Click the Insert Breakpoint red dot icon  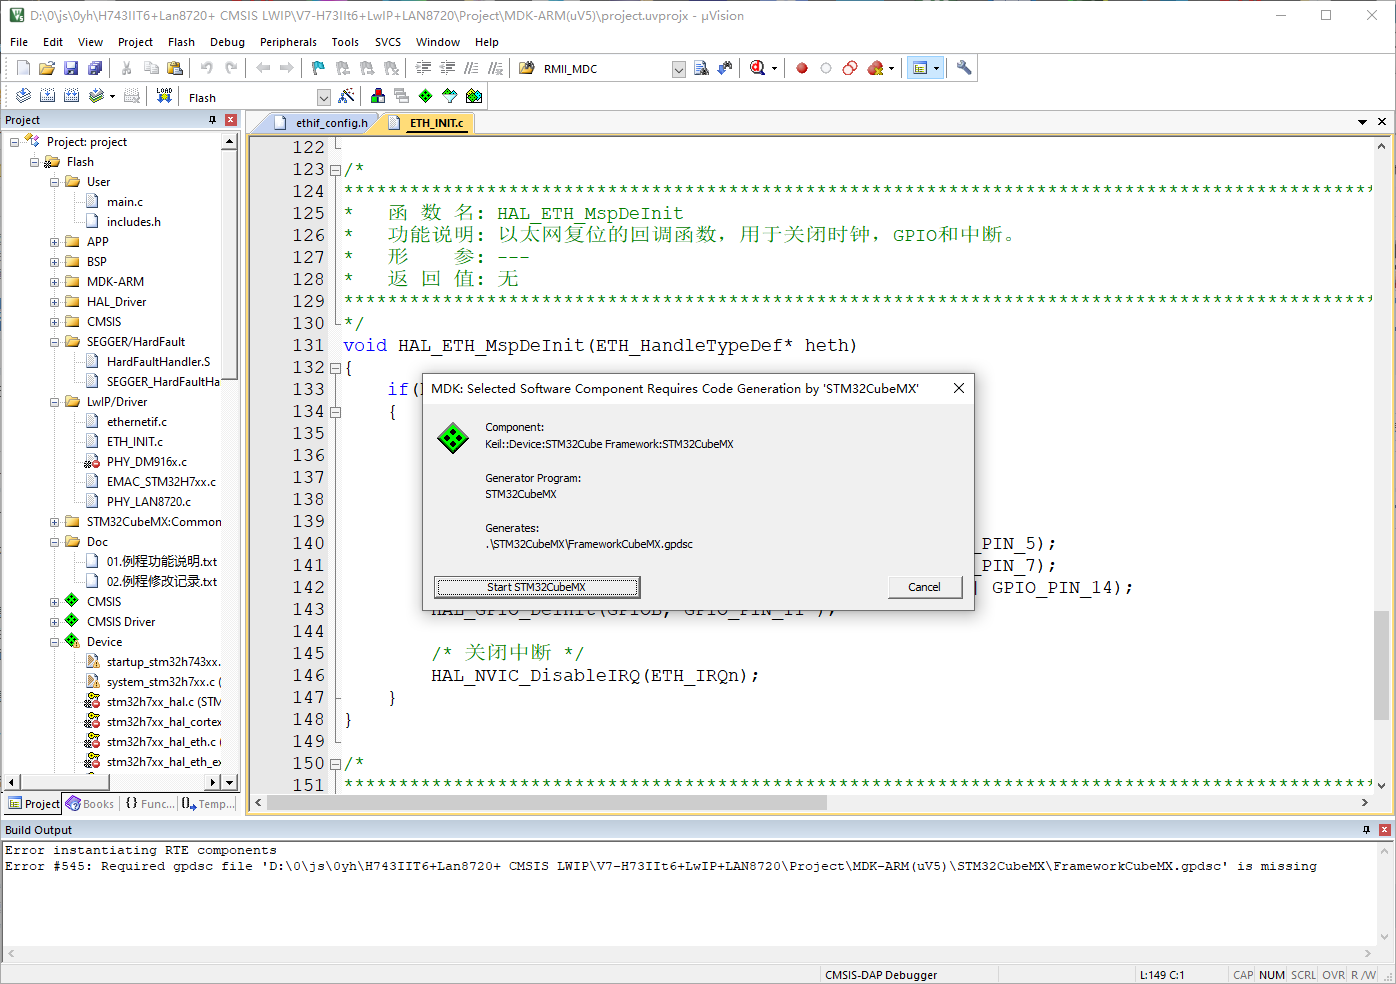(x=802, y=68)
